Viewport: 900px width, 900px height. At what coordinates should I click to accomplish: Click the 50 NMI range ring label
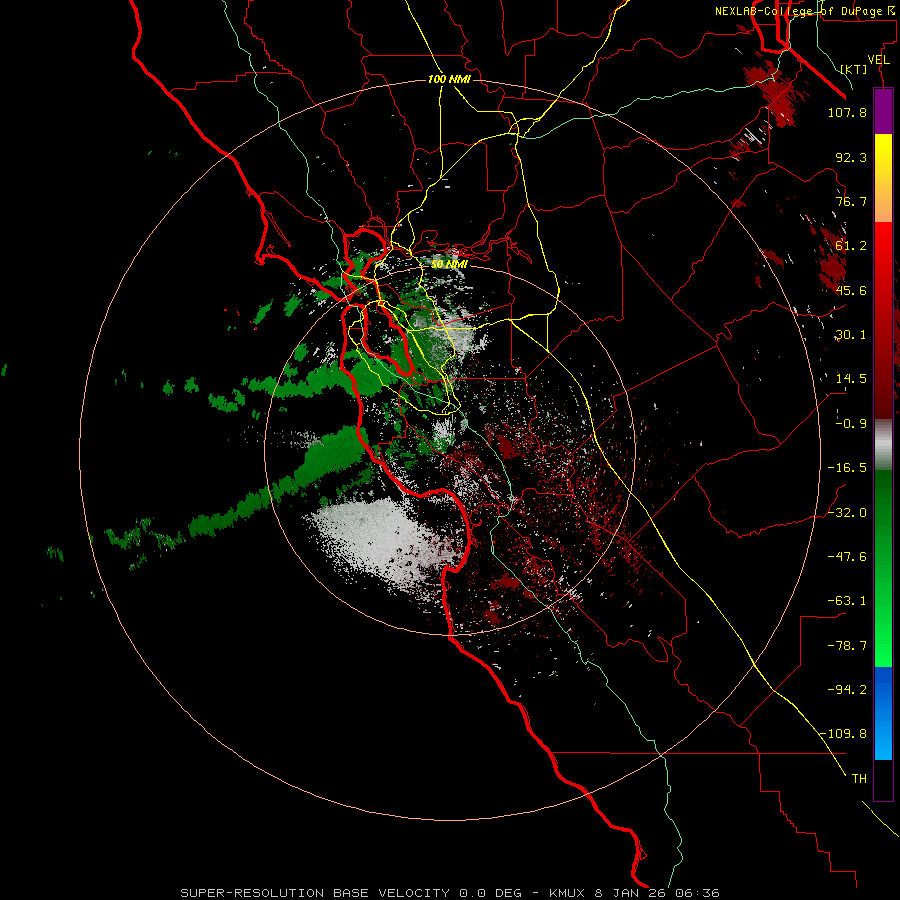449,265
